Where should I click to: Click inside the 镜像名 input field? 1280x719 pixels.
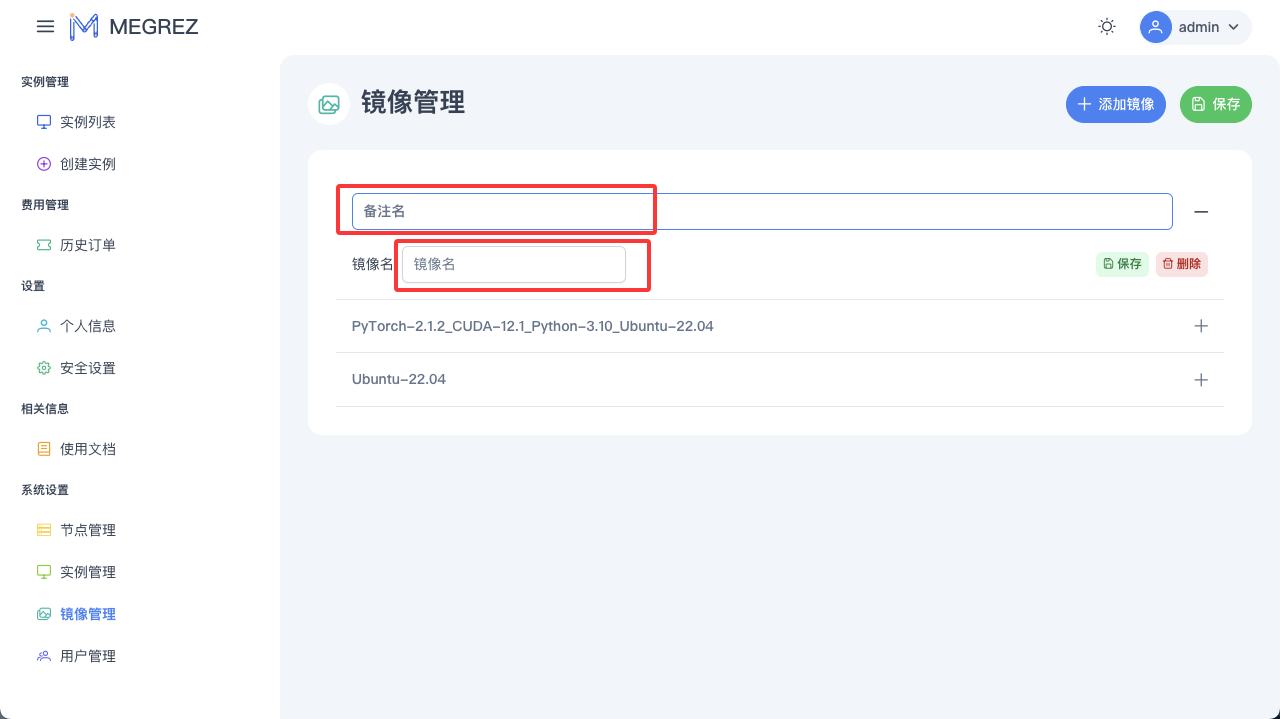pyautogui.click(x=515, y=263)
